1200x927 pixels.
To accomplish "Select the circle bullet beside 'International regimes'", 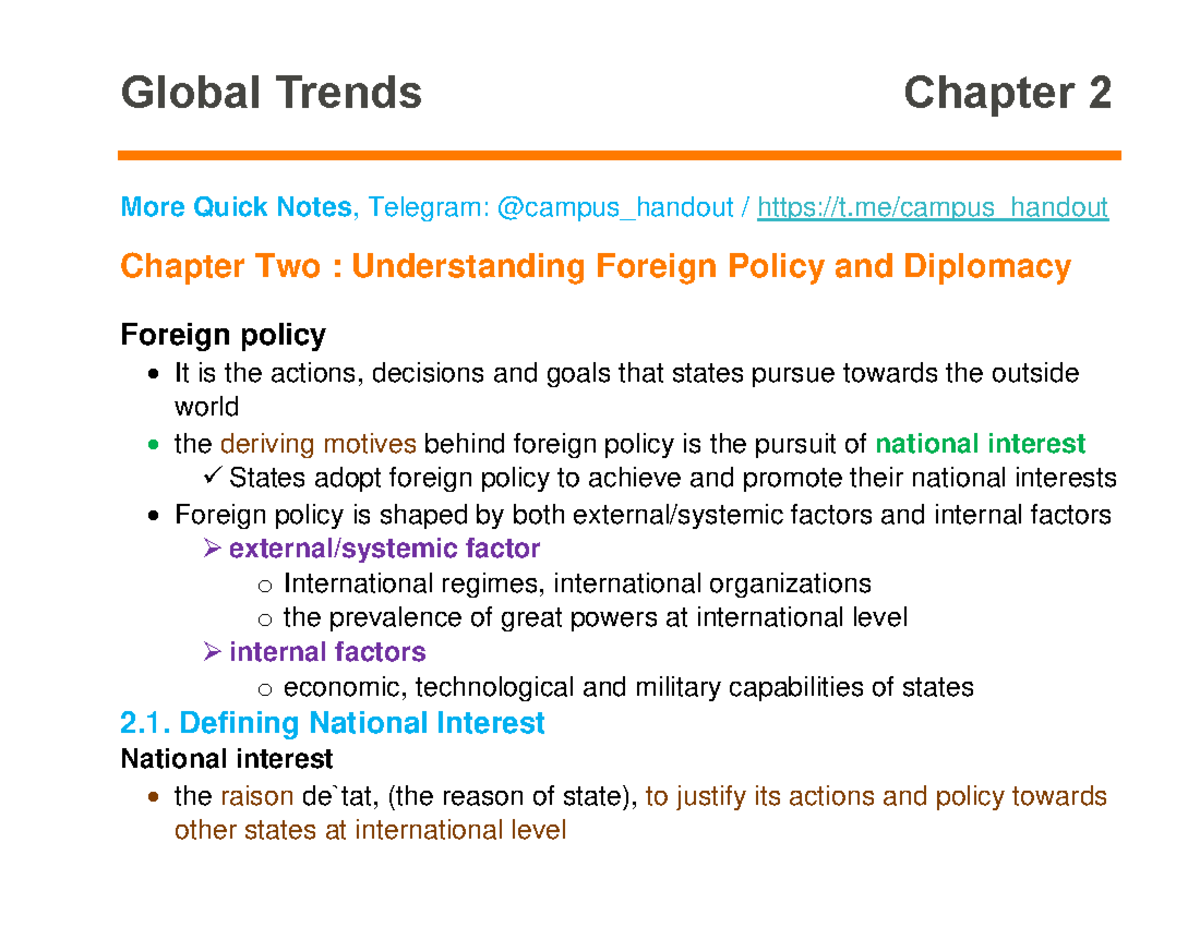I will (x=265, y=583).
